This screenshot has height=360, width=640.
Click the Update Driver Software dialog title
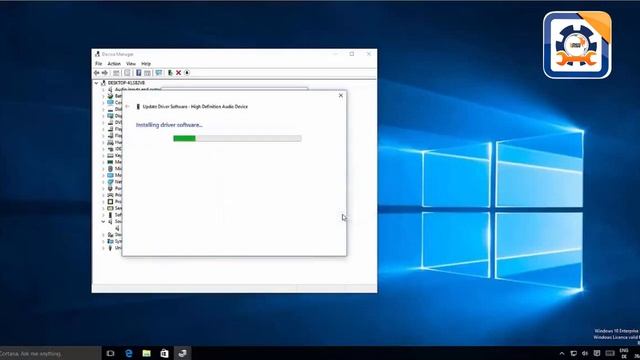click(195, 107)
